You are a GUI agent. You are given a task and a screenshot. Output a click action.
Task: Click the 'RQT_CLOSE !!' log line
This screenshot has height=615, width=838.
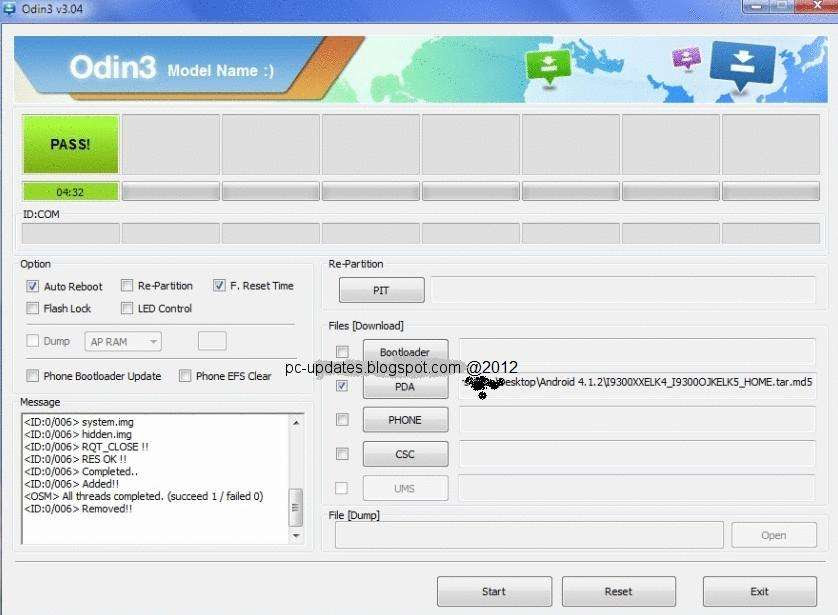[86, 447]
